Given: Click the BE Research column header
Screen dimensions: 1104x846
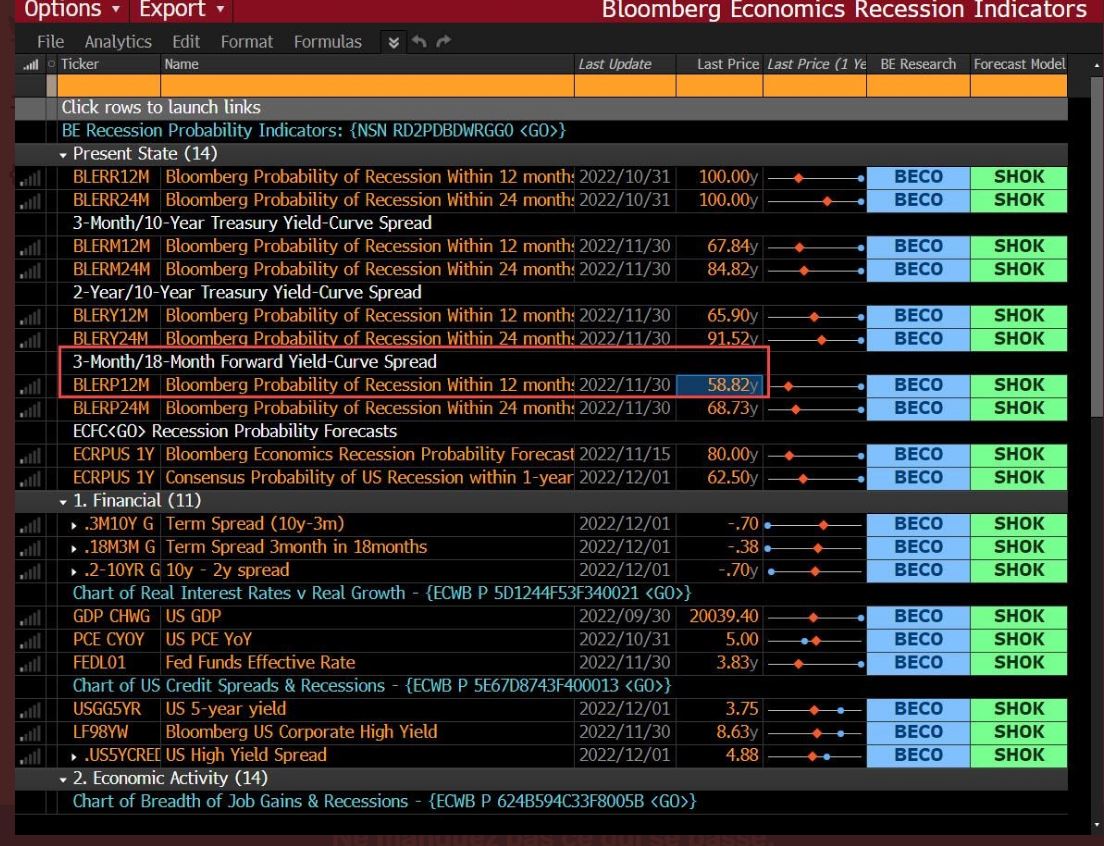Looking at the screenshot, I should point(918,64).
